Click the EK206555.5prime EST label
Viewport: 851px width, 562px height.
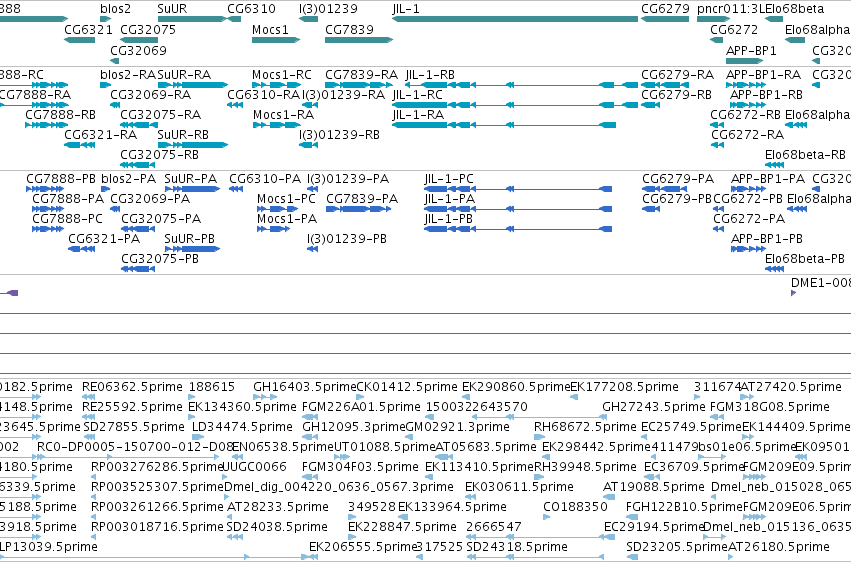coord(363,547)
